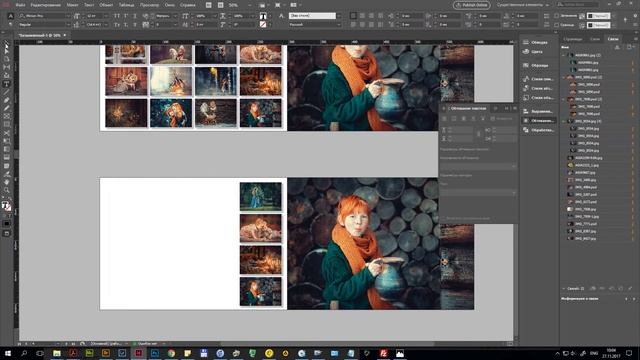Click the Shading color swatch beside Затенение
The image size is (640, 360).
coord(598,16)
